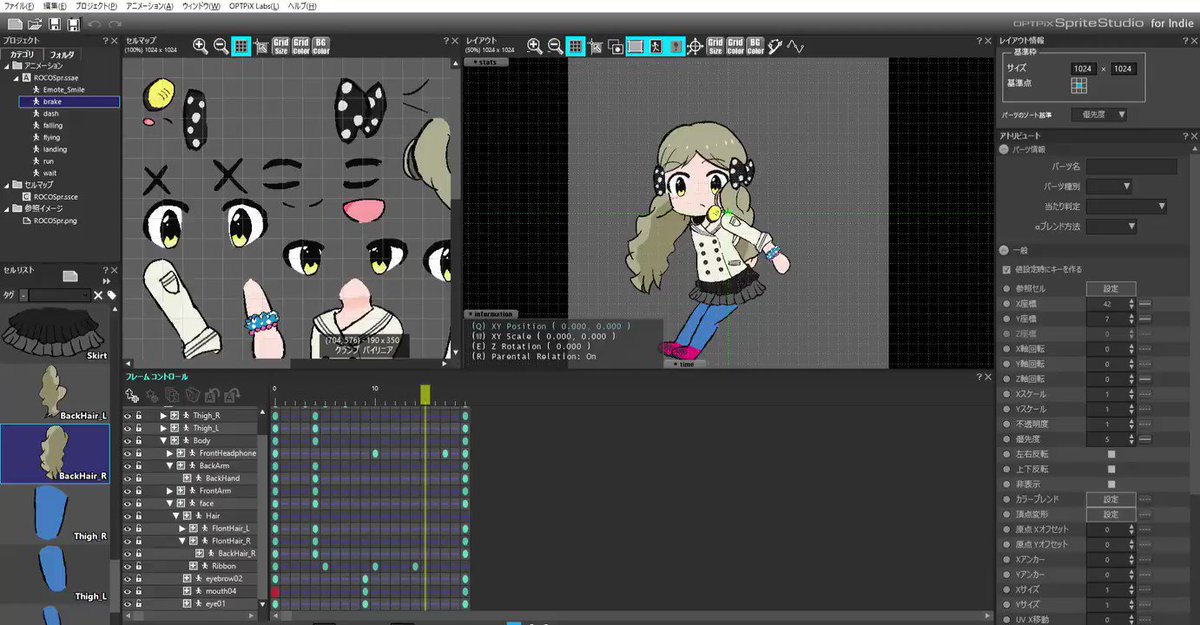This screenshot has width=1200, height=625.
Task: Open the アニメーション menu
Action: [x=148, y=5]
